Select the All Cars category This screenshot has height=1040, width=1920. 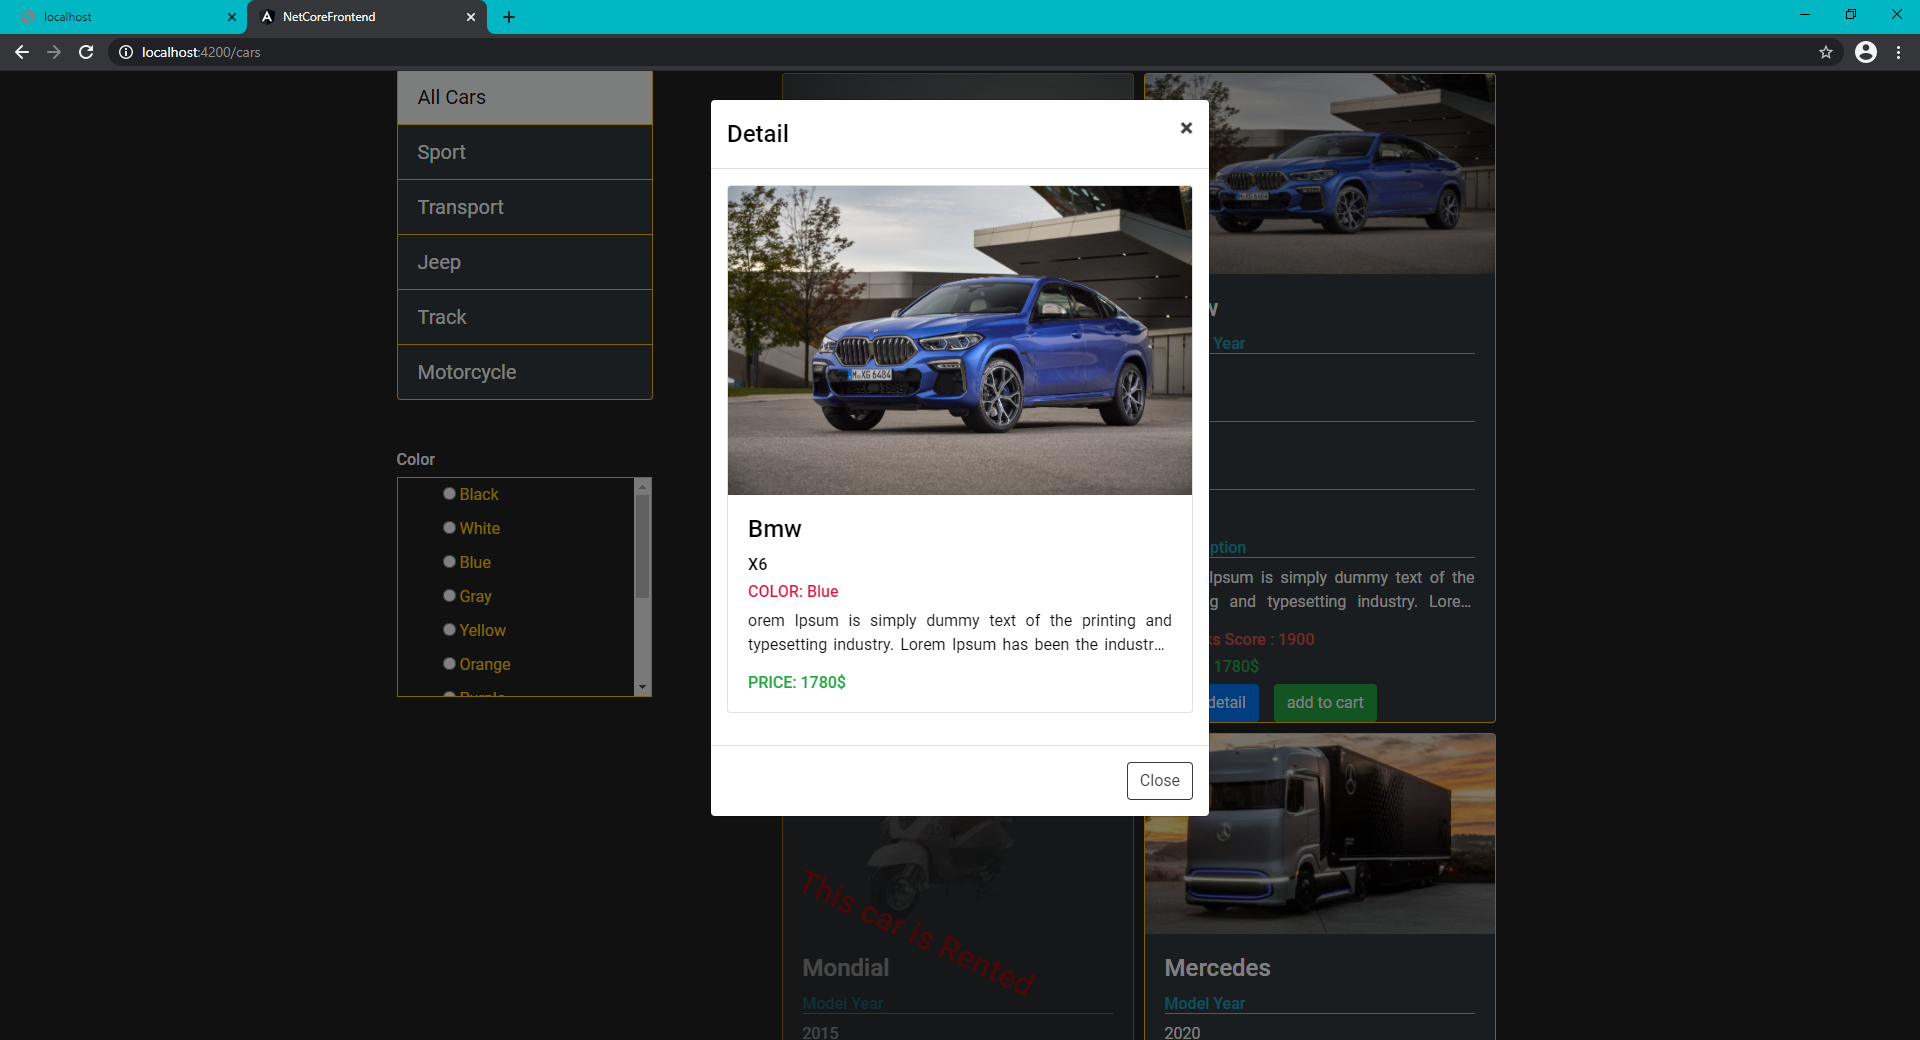point(525,98)
